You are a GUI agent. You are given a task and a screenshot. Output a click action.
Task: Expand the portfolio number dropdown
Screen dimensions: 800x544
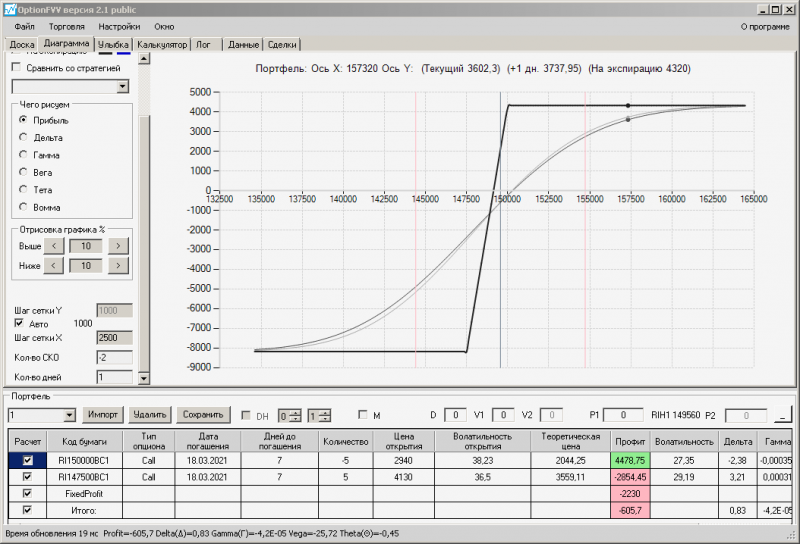(x=69, y=415)
